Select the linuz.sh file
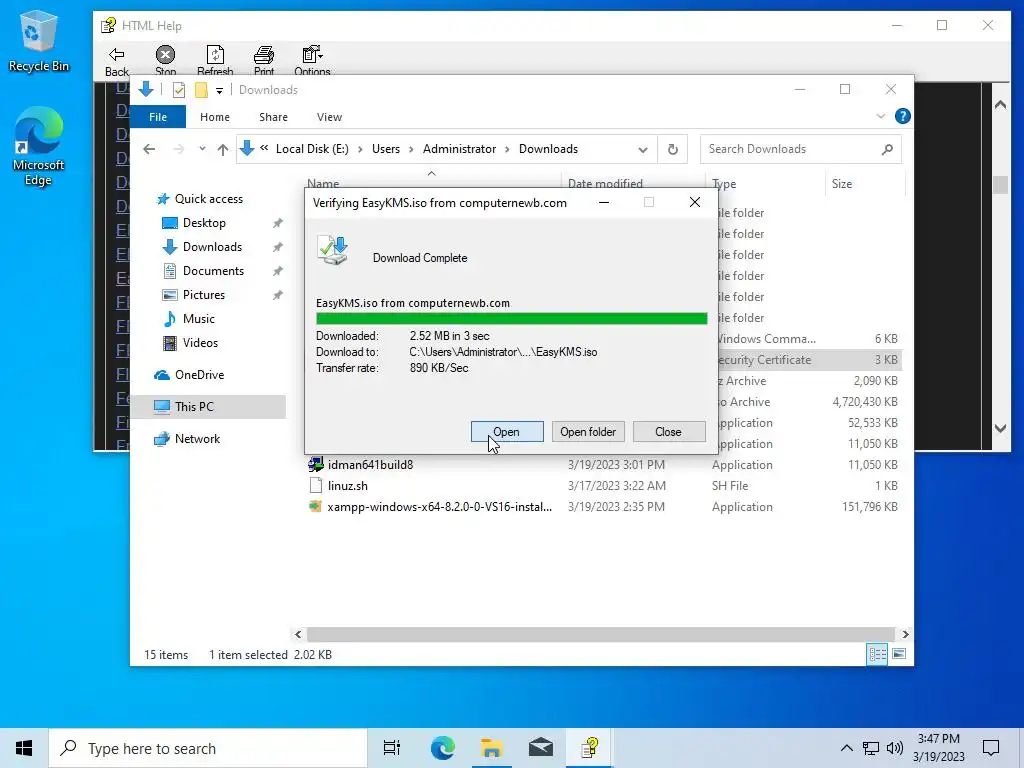 [x=347, y=486]
